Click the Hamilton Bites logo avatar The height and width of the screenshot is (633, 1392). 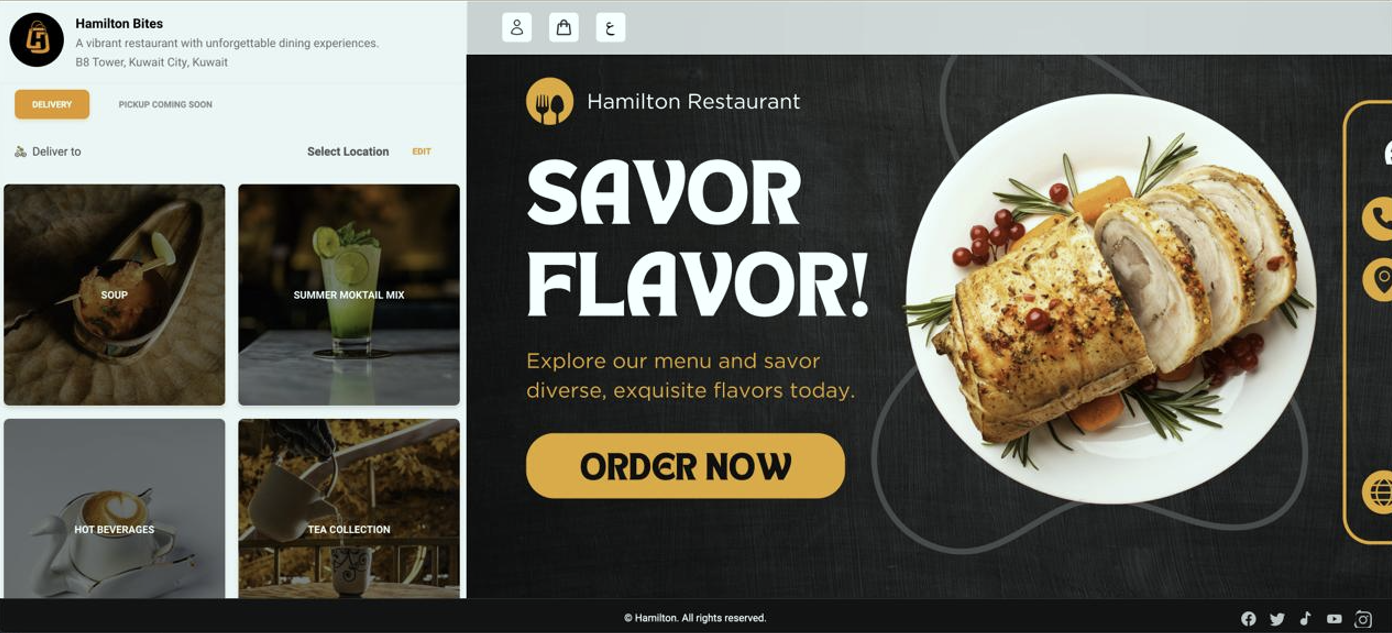tap(37, 40)
